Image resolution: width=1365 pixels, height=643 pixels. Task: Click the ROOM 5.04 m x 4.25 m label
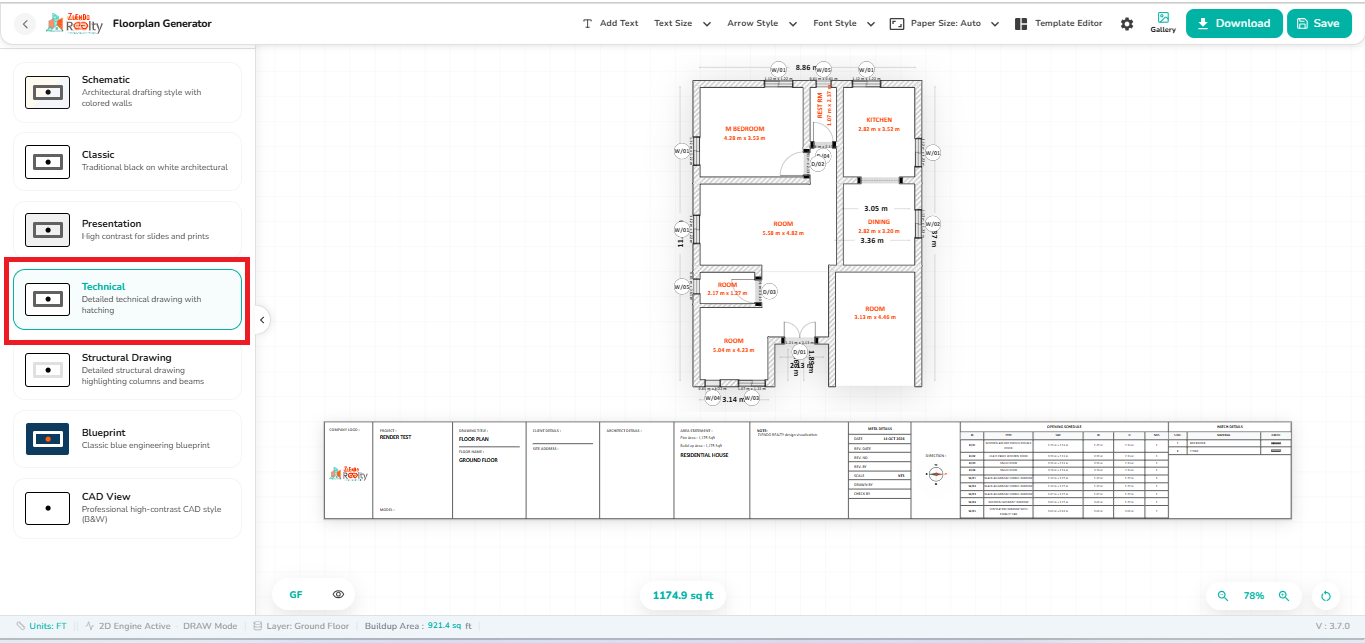pyautogui.click(x=734, y=345)
